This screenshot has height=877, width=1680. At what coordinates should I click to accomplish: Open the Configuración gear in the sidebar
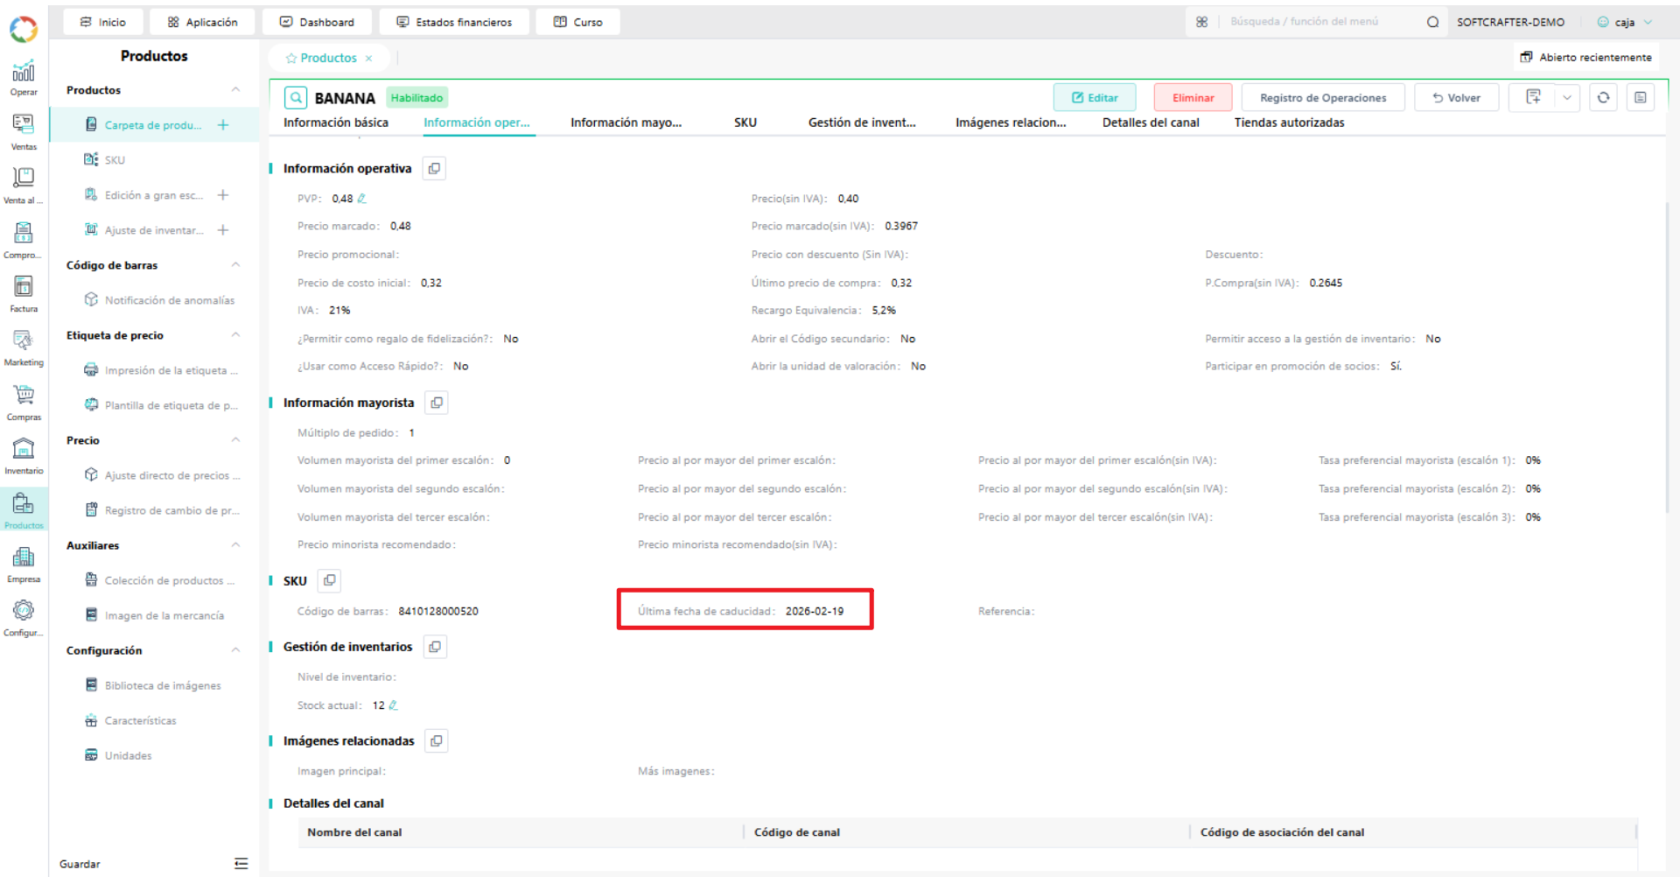click(x=23, y=617)
